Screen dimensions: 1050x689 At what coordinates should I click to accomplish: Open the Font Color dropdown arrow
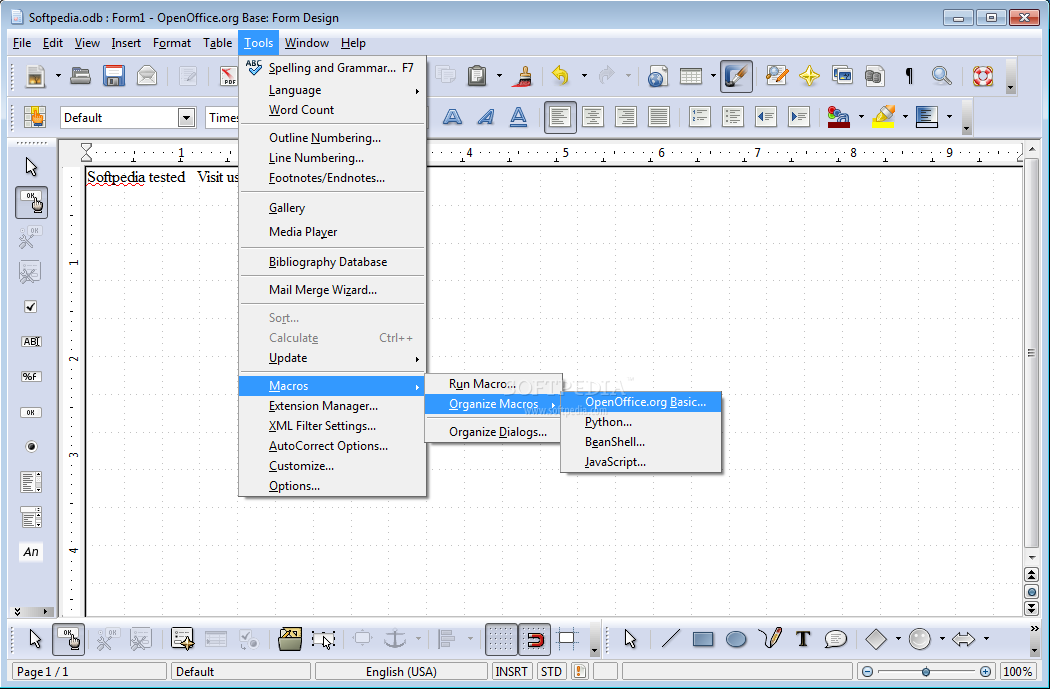click(x=861, y=117)
